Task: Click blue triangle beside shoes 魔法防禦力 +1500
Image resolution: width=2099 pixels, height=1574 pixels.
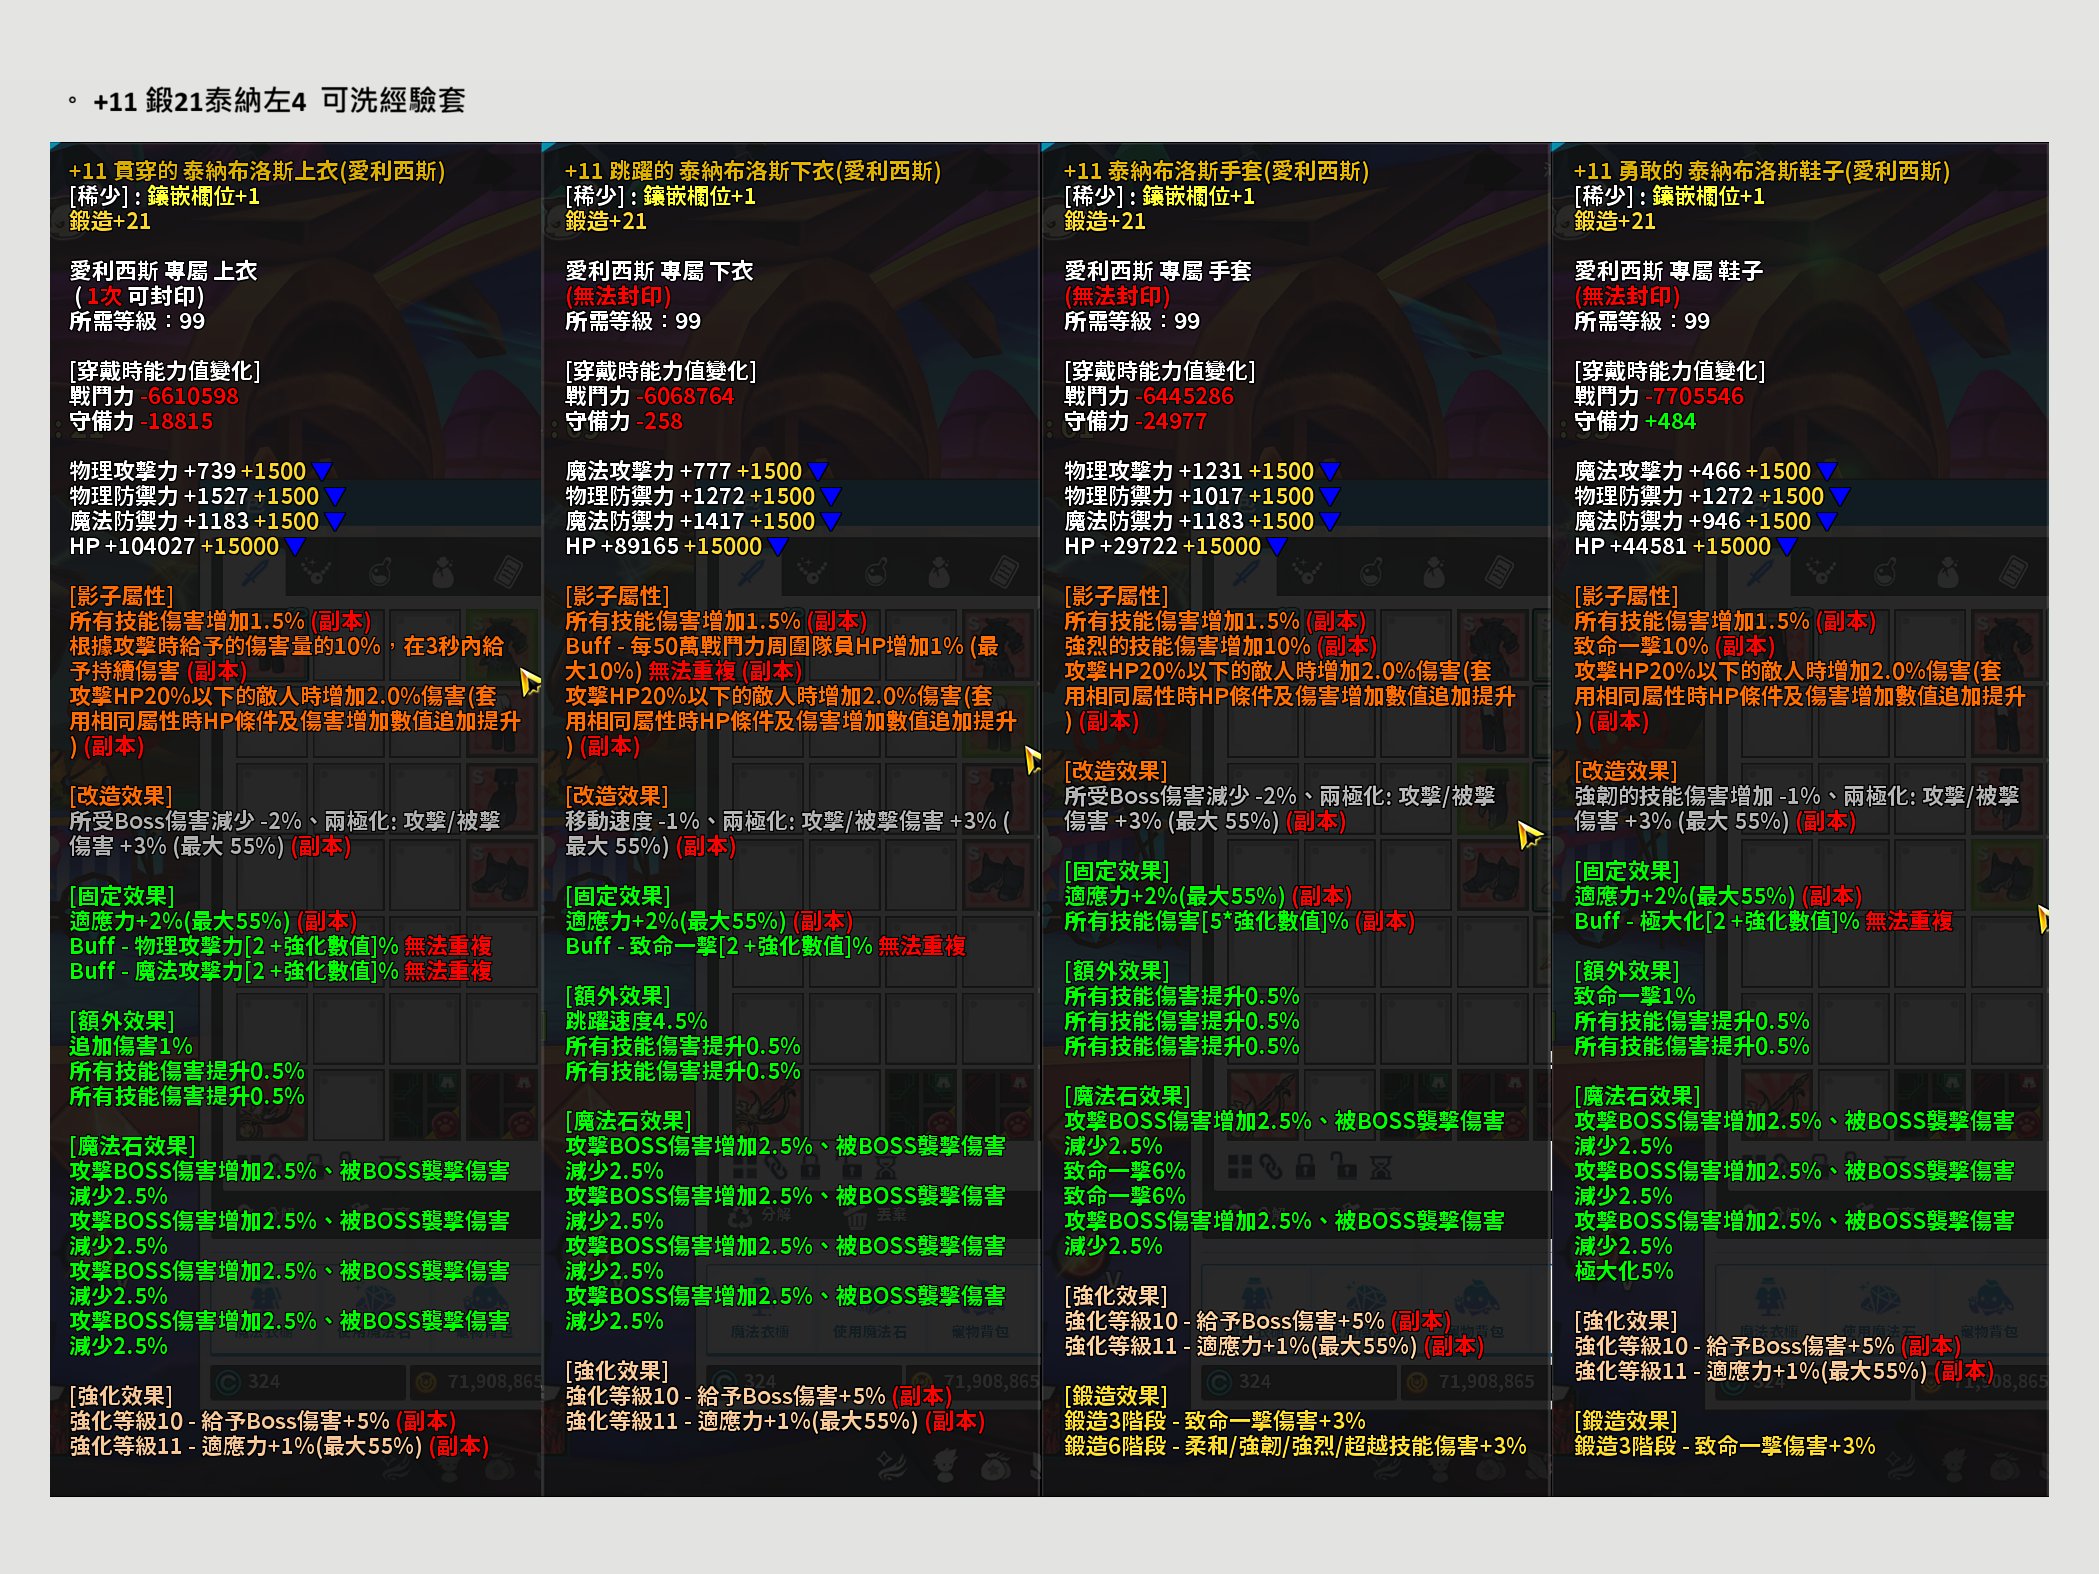Action: pyautogui.click(x=1826, y=521)
